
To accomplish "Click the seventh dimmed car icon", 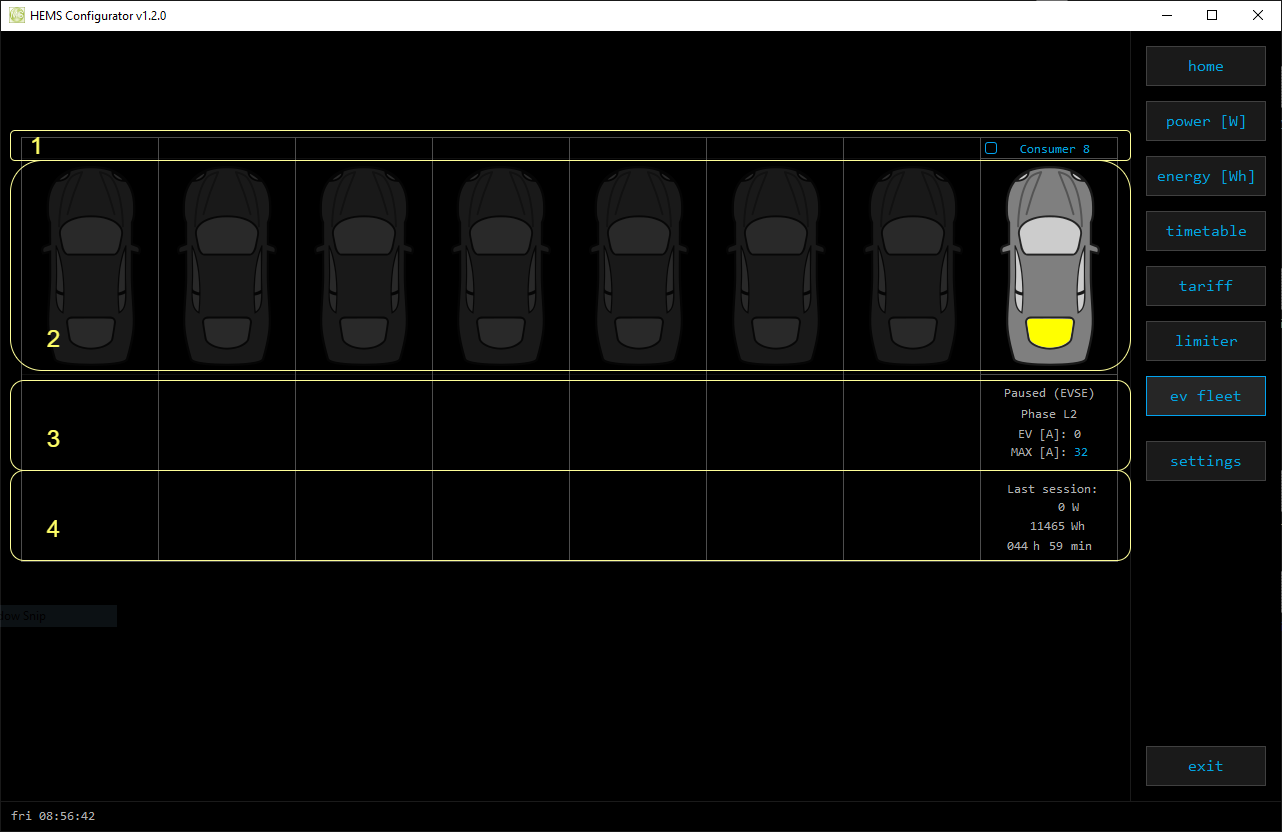I will point(912,266).
